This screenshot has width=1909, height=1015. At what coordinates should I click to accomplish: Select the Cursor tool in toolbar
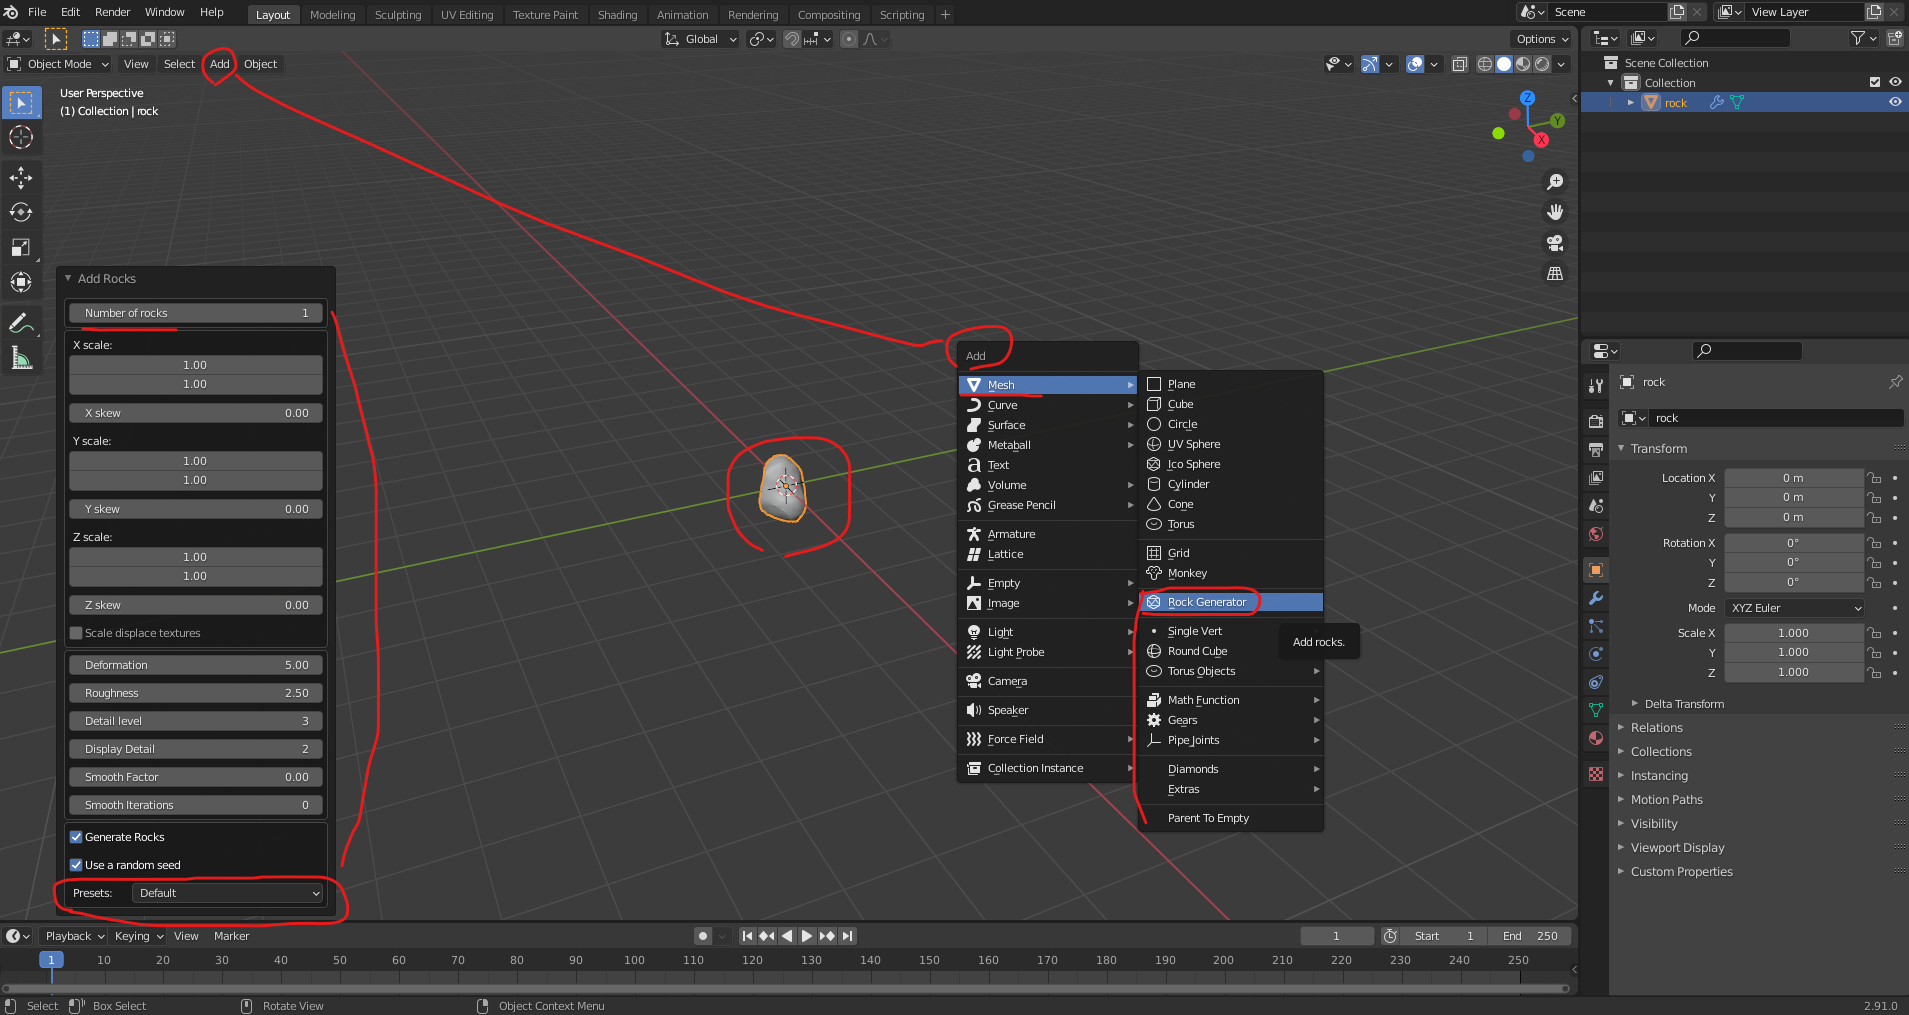(21, 137)
